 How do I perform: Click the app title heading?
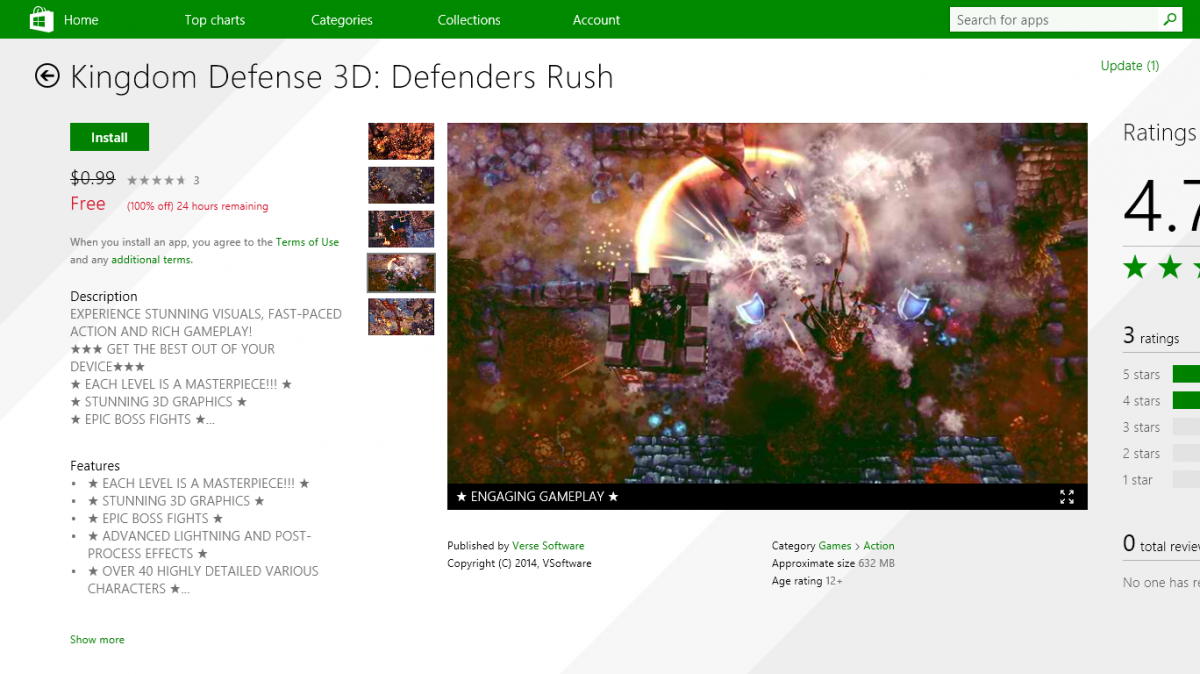342,77
